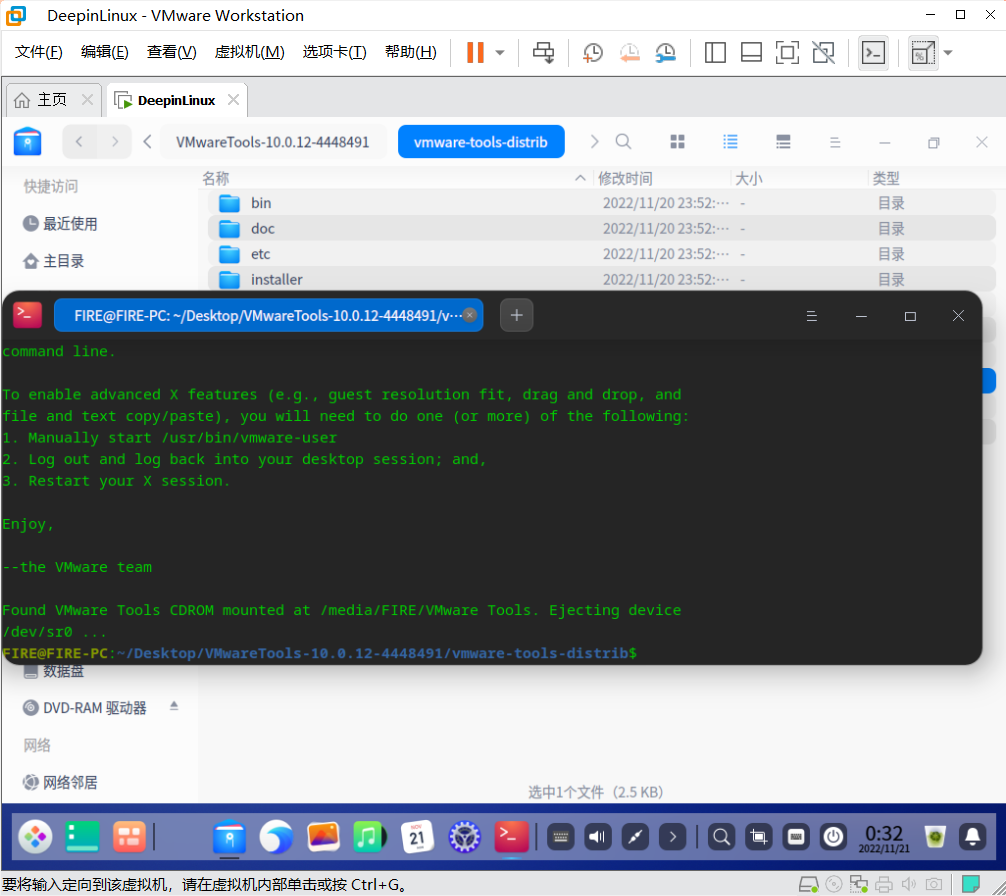Send Ctrl+Alt+Del to the virtual machine
Image resolution: width=1006 pixels, height=896 pixels.
[543, 53]
